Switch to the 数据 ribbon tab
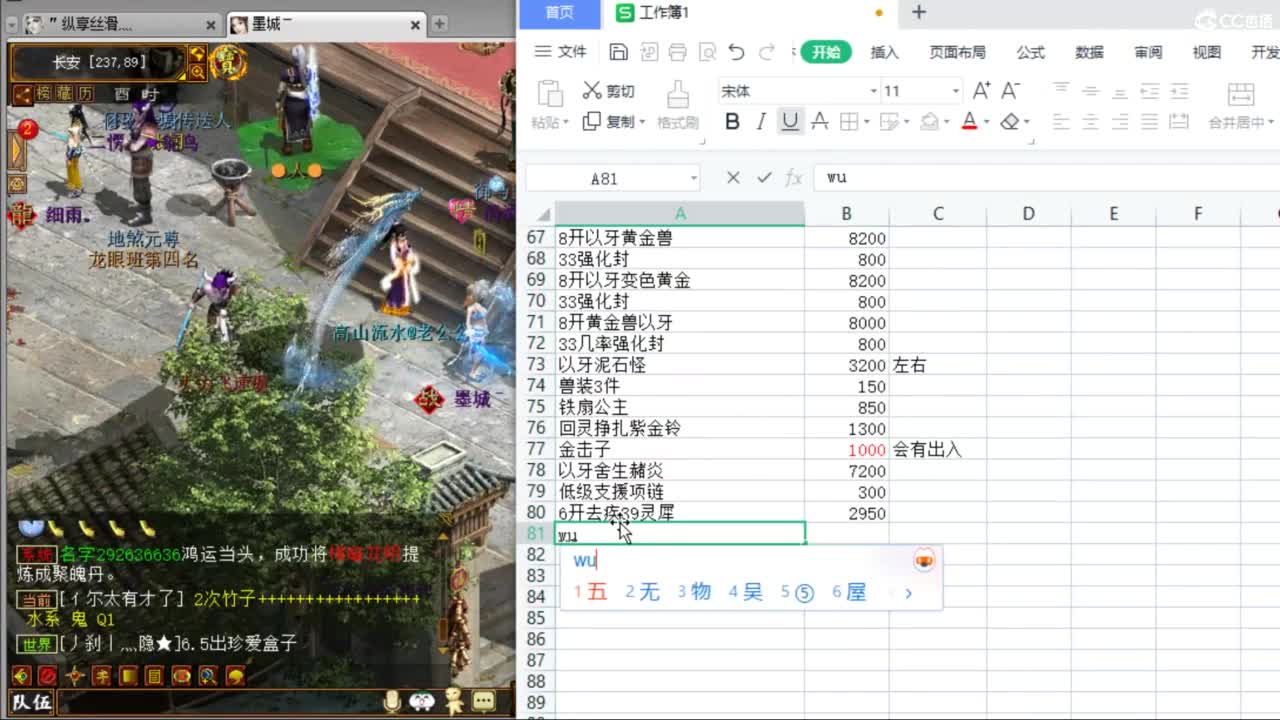The height and width of the screenshot is (720, 1280). pos(1089,52)
